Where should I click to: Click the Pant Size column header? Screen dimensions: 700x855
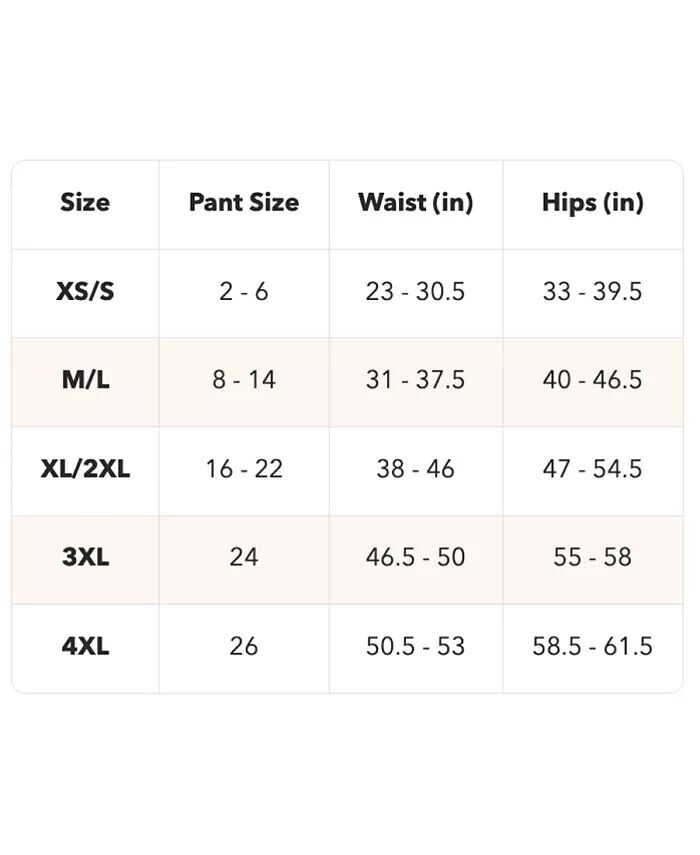pyautogui.click(x=244, y=203)
